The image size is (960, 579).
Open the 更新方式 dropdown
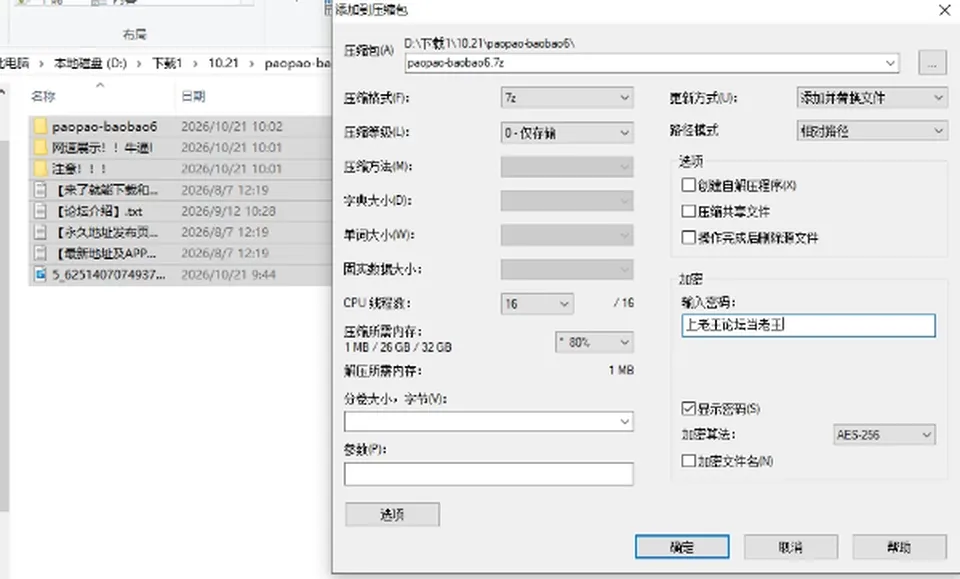pos(872,97)
